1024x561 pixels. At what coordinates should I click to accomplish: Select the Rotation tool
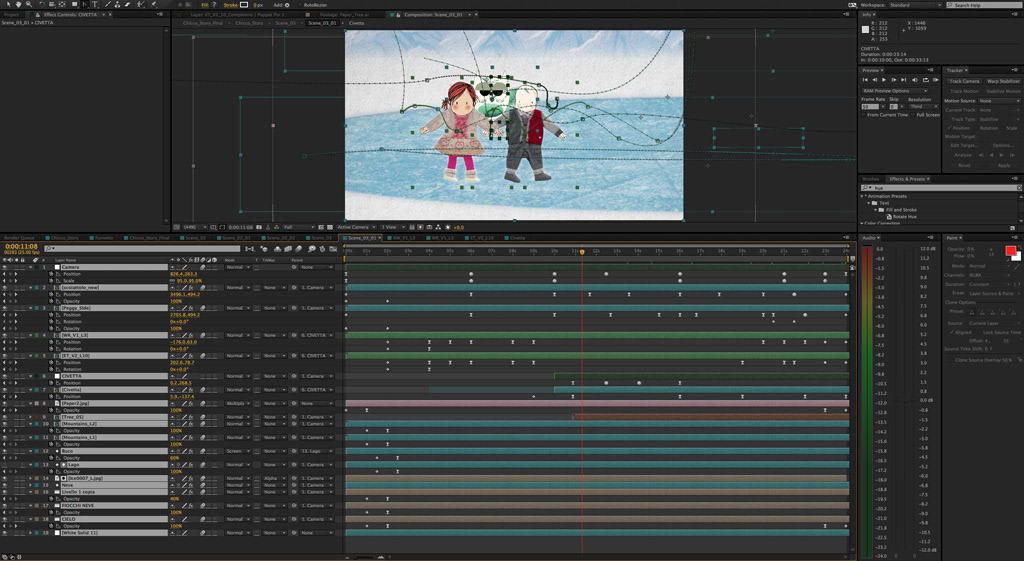tap(42, 4)
